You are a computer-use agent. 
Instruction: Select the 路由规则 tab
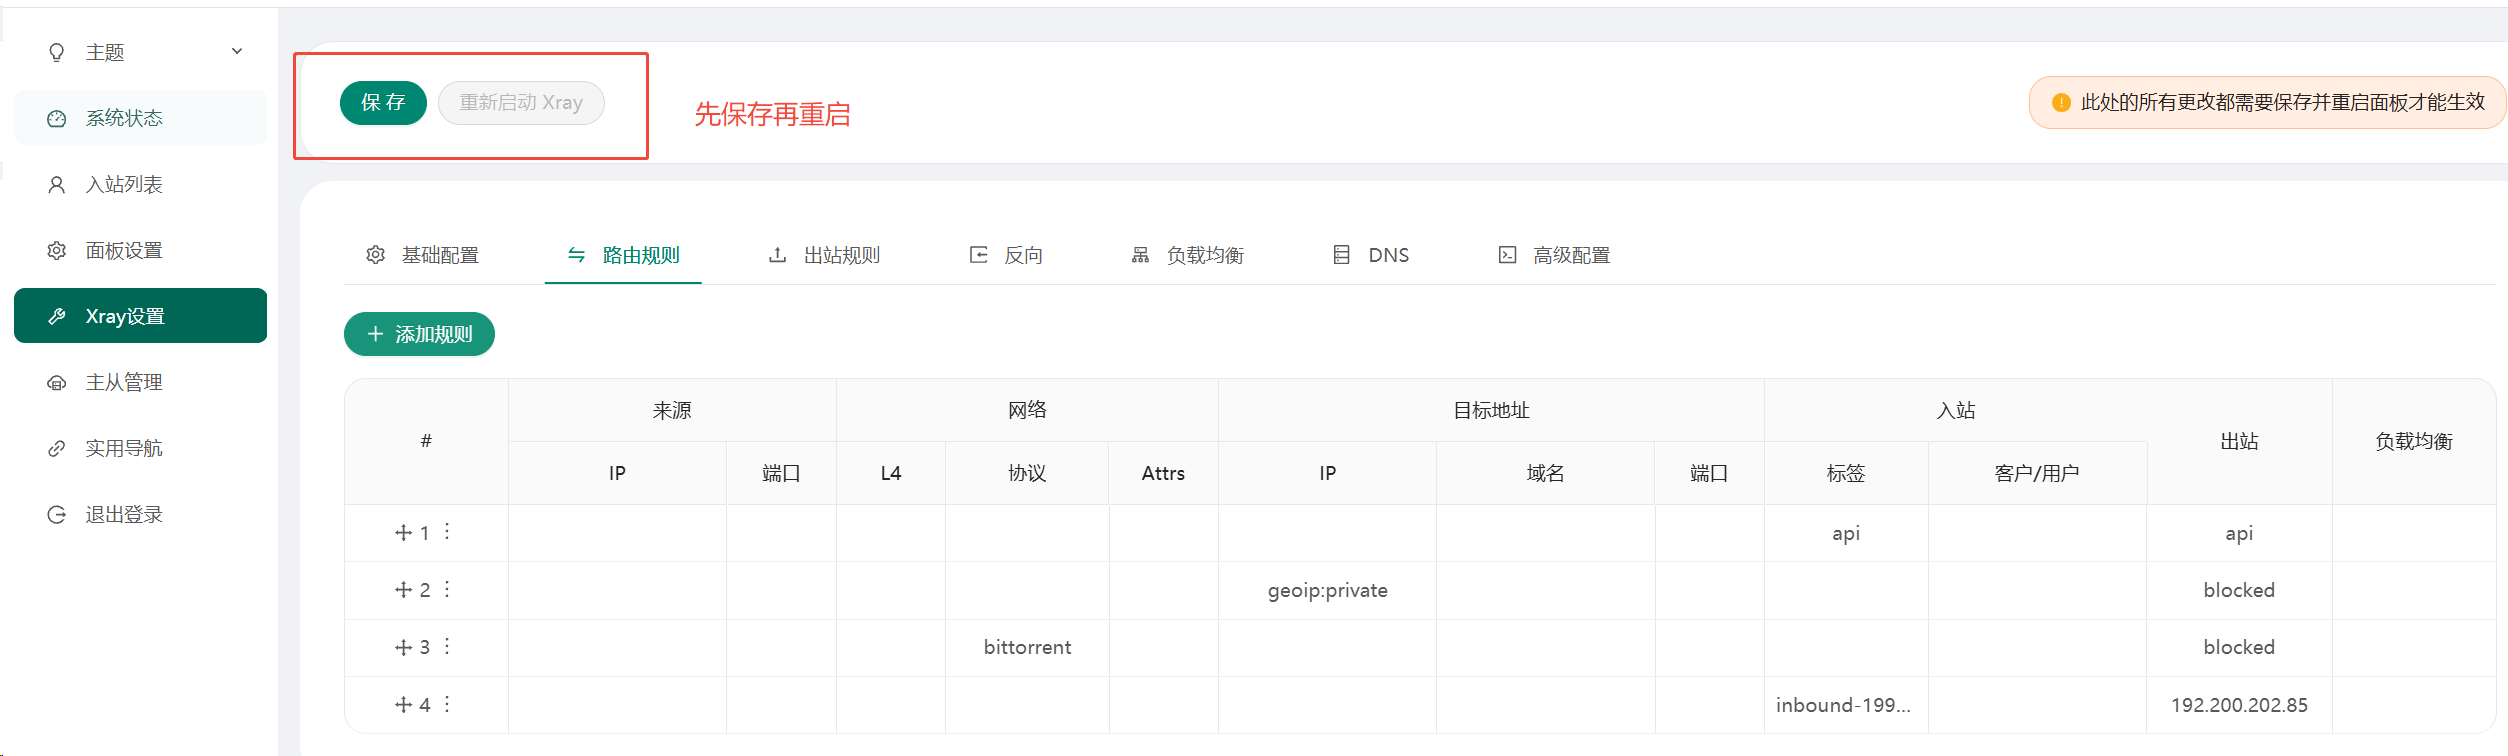[x=623, y=255]
